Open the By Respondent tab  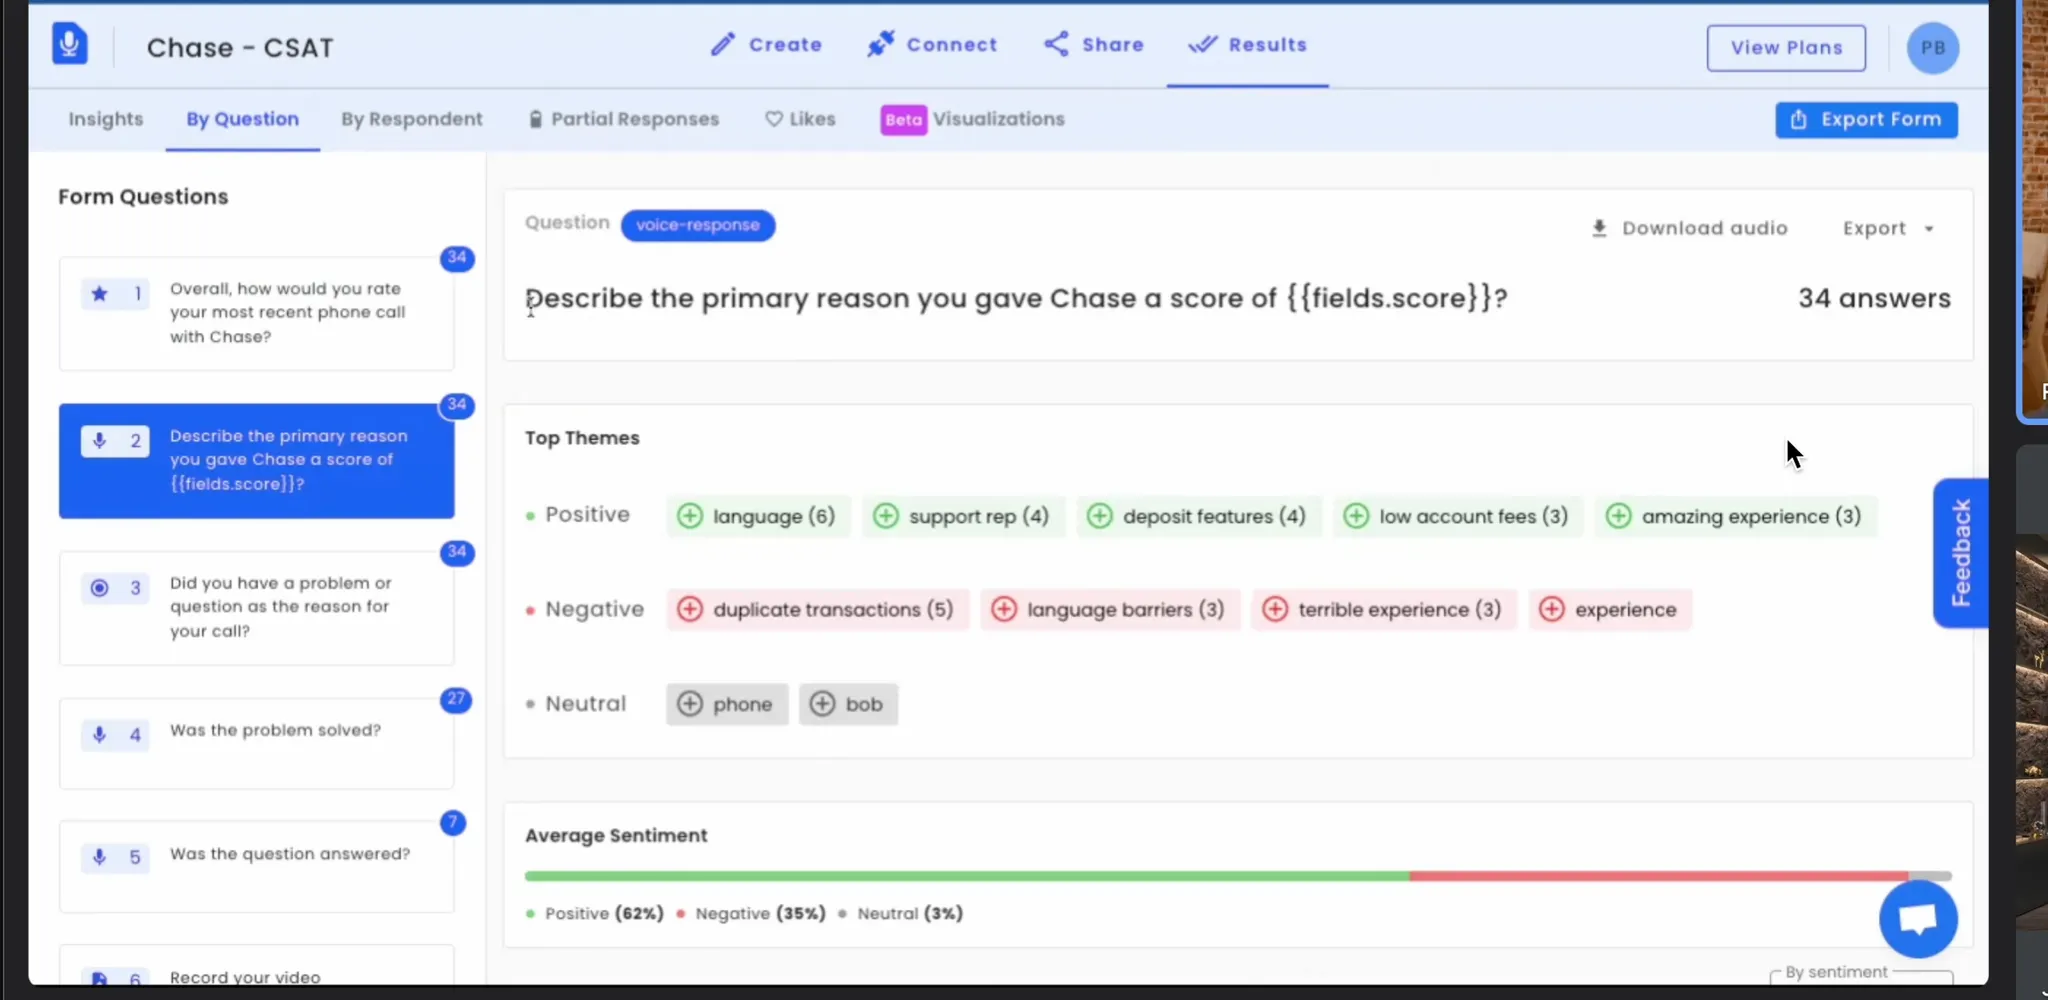point(412,119)
